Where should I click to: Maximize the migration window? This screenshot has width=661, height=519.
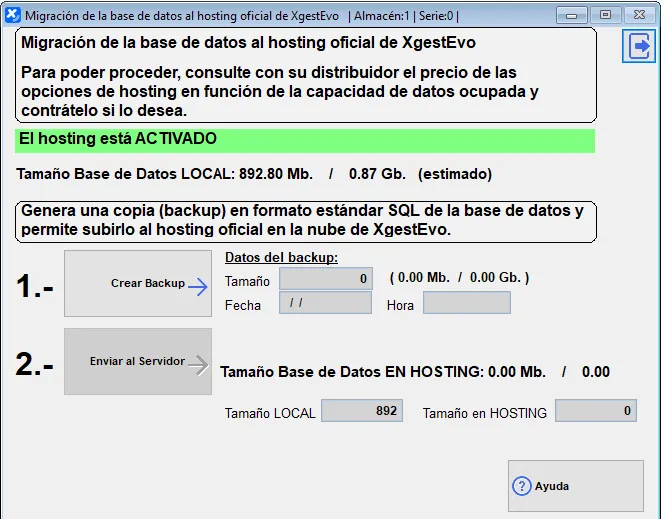tap(604, 14)
